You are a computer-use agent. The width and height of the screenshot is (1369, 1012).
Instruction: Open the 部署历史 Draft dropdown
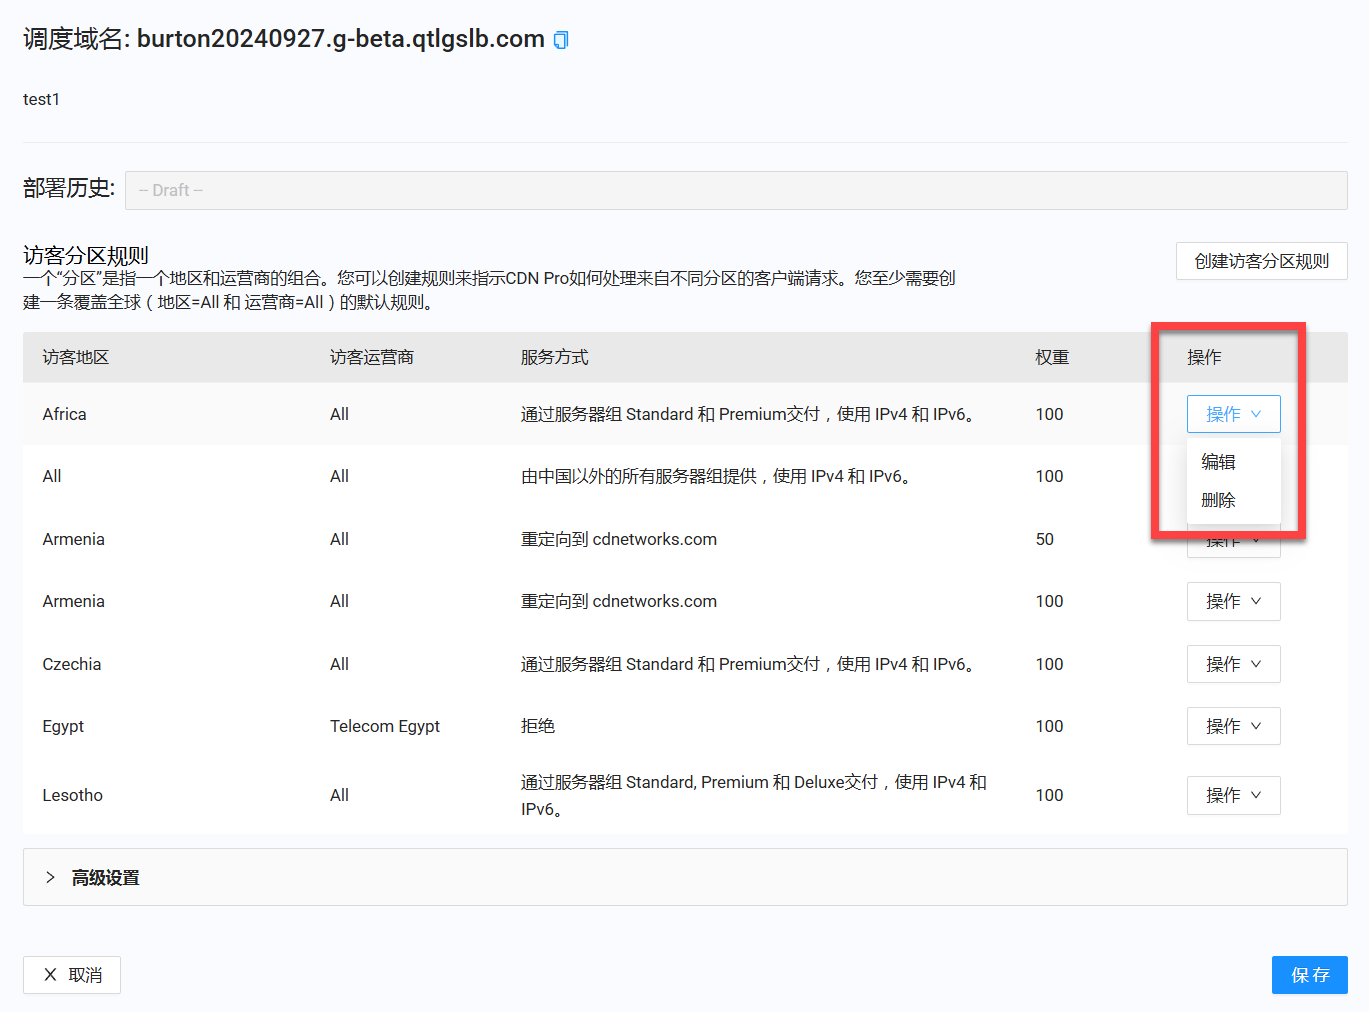[x=735, y=190]
